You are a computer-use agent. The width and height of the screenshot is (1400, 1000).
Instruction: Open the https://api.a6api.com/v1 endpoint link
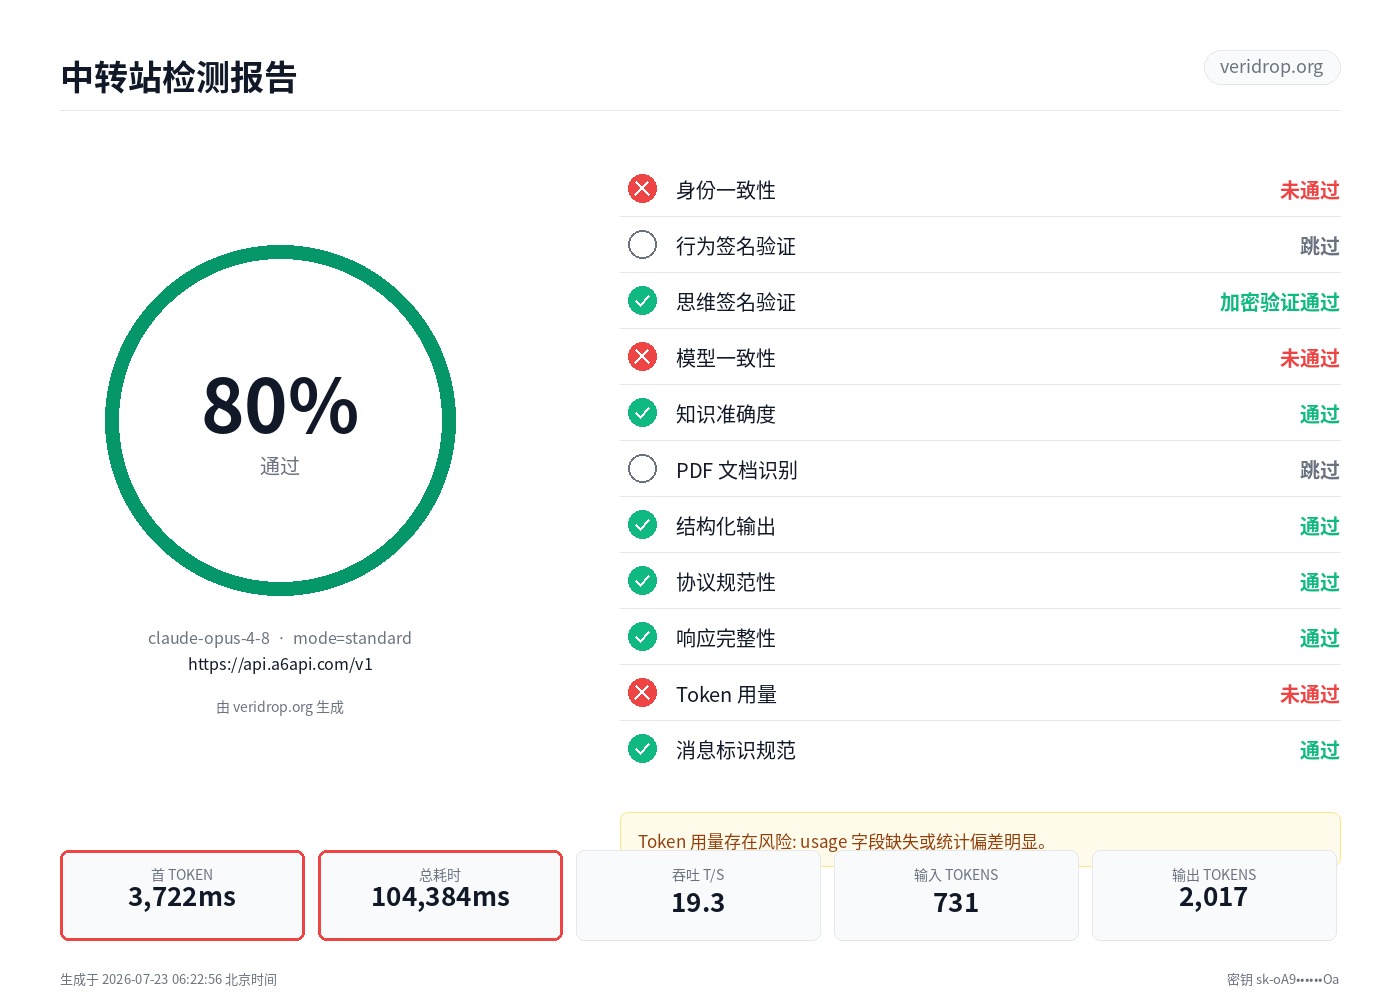(280, 664)
